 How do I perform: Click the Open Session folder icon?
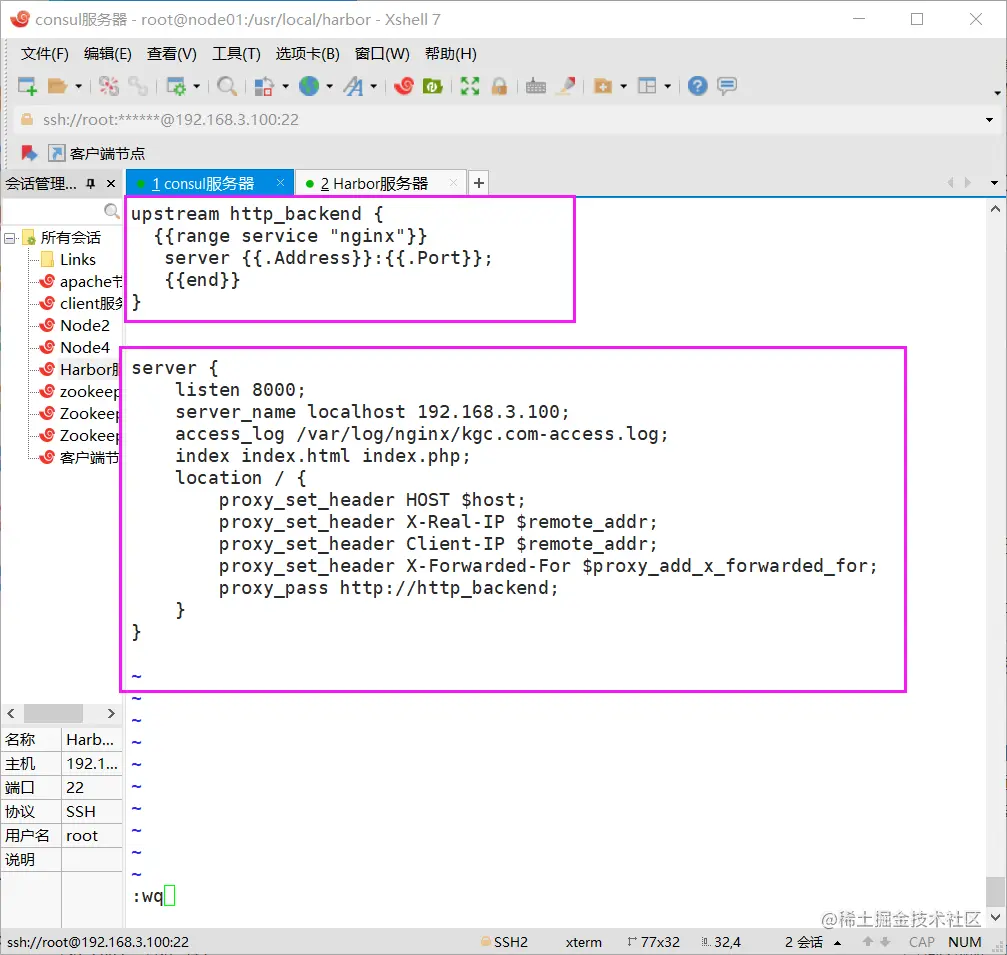57,86
